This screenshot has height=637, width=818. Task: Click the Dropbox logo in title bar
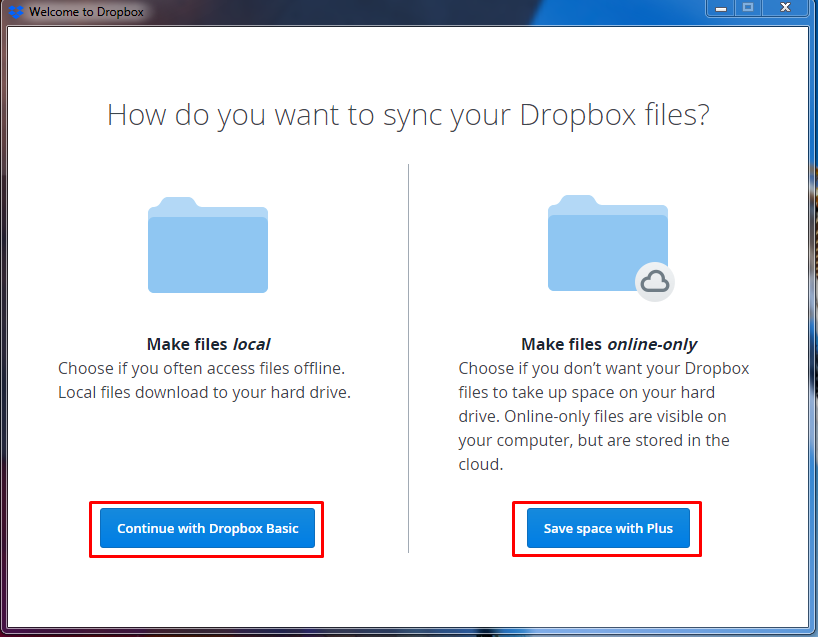[16, 11]
